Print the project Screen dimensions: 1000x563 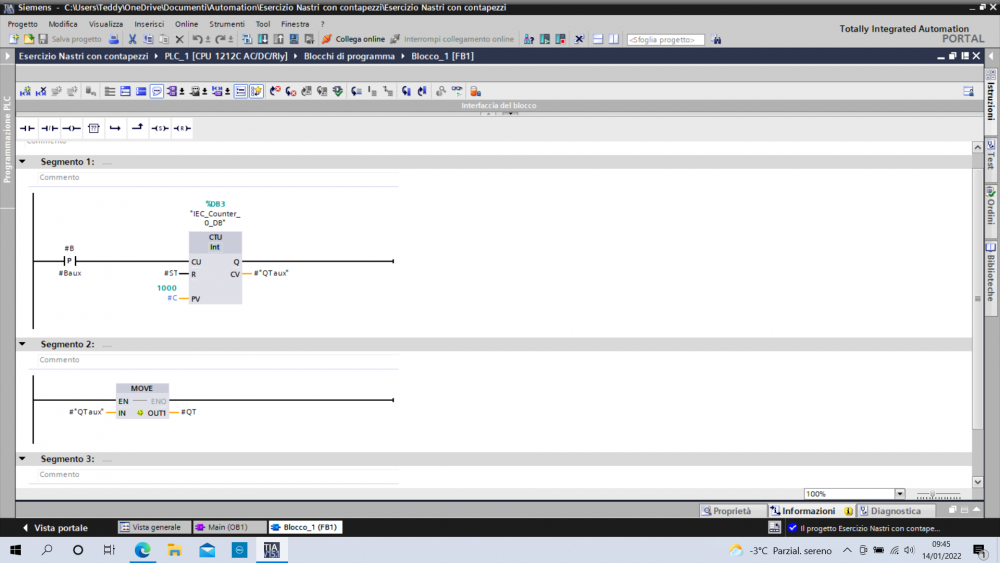click(x=114, y=39)
